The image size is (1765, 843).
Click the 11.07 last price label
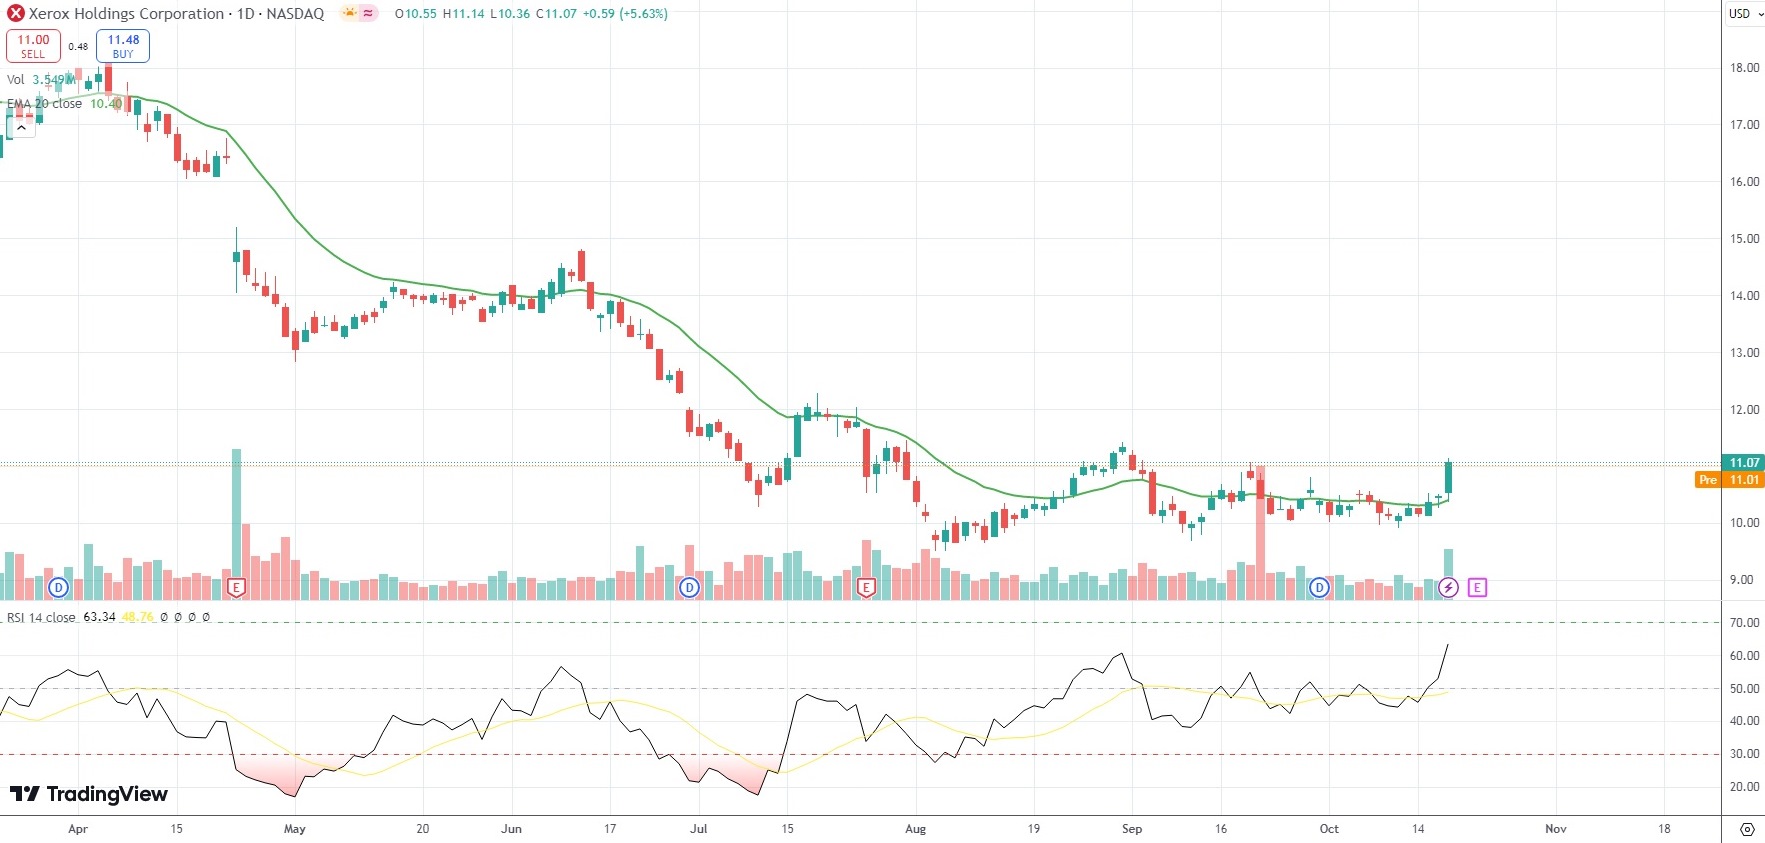point(1744,462)
